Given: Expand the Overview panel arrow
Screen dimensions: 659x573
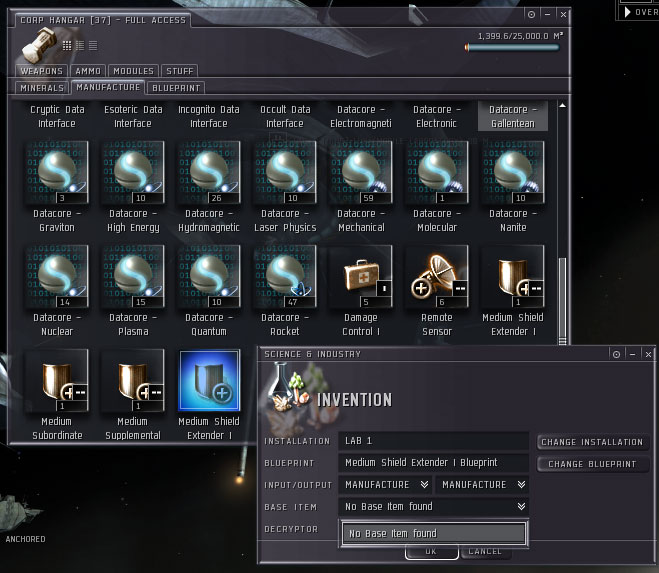Looking at the screenshot, I should (627, 12).
